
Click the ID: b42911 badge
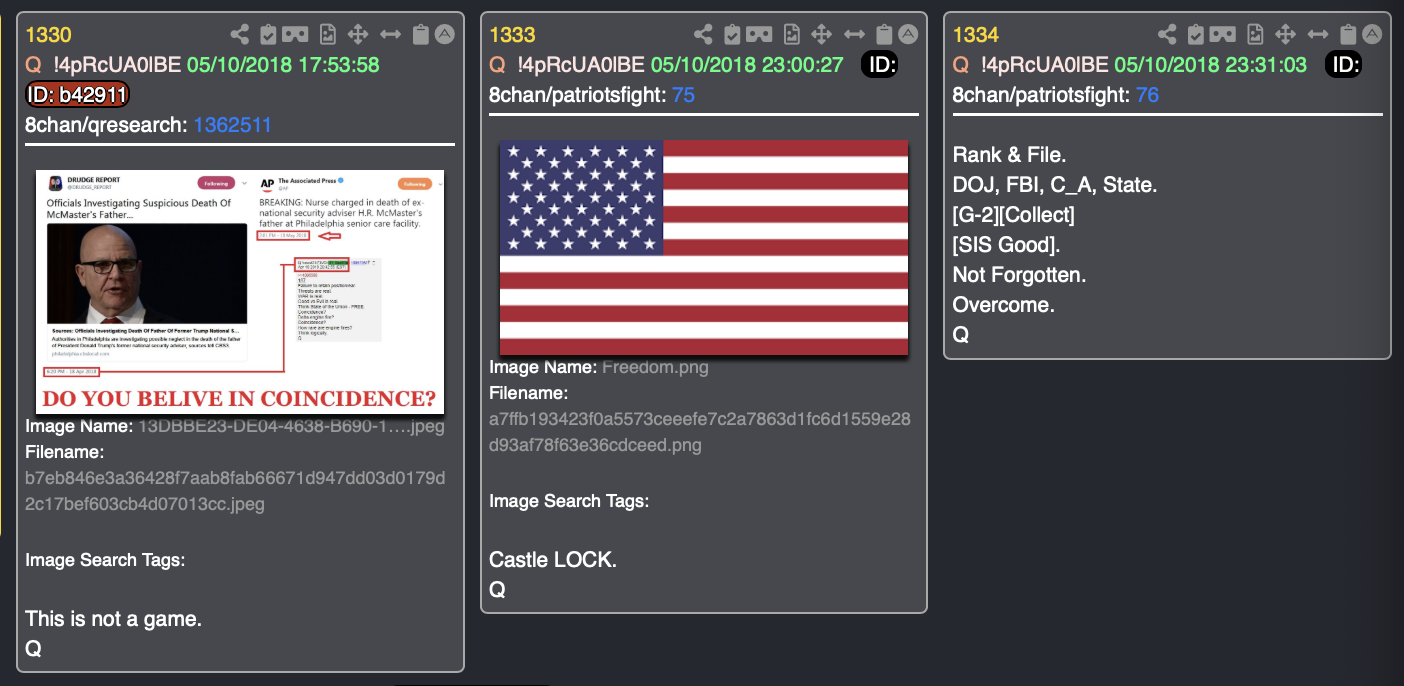77,95
